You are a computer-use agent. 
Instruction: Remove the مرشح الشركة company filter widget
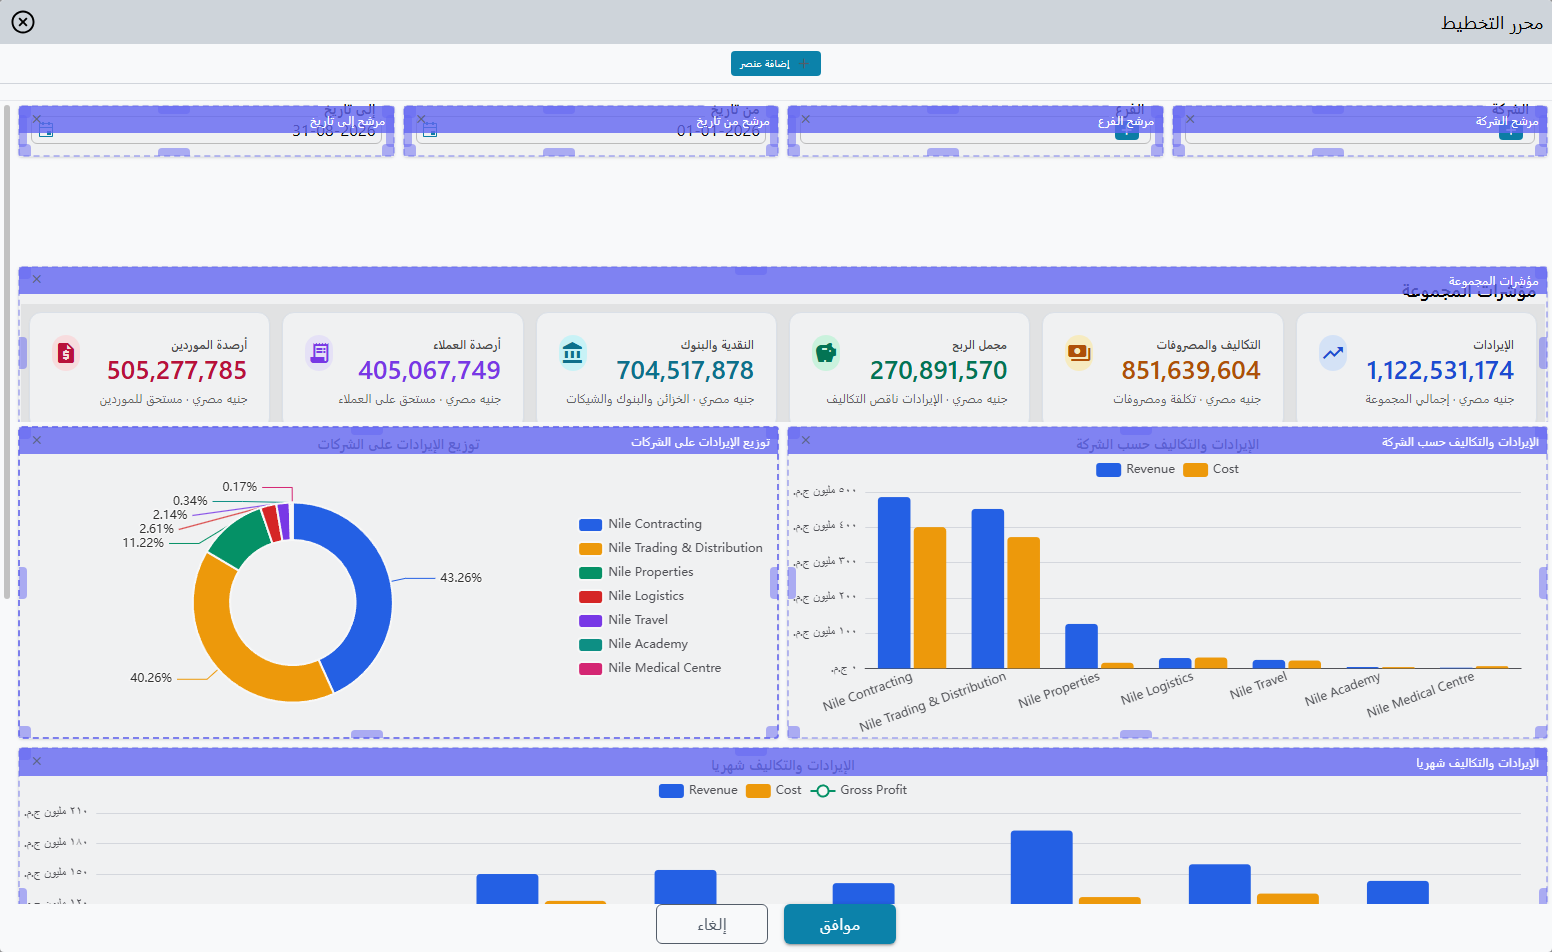point(1190,119)
